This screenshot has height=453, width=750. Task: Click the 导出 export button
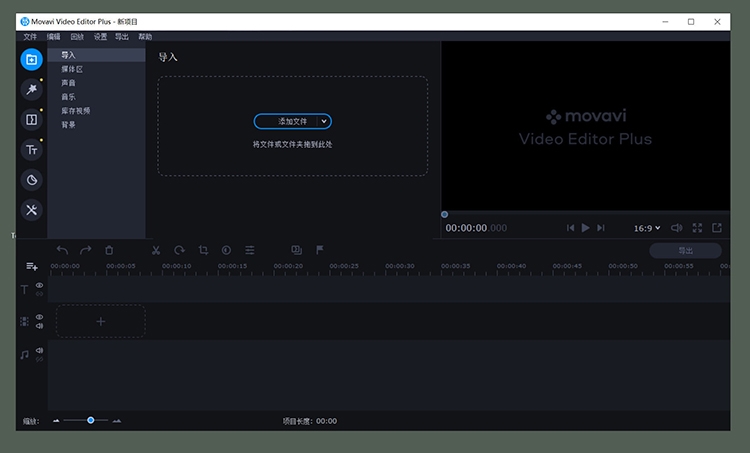pos(685,250)
